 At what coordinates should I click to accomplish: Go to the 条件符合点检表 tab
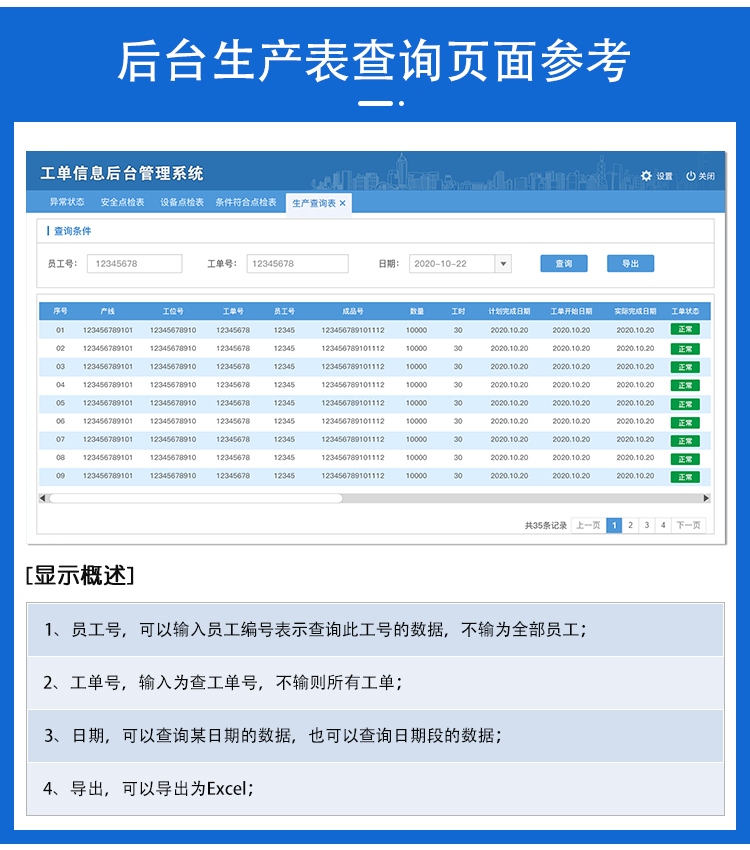[x=246, y=202]
